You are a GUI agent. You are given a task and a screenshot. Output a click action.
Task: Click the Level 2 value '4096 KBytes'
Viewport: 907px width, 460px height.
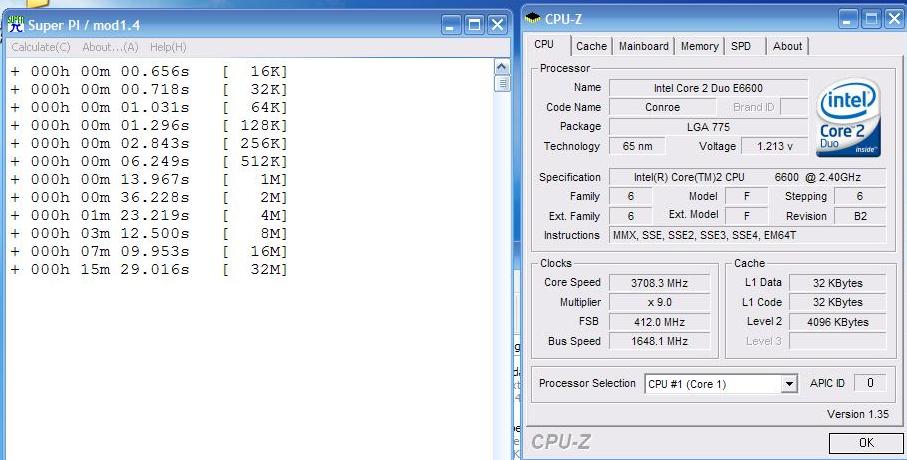[x=837, y=322]
